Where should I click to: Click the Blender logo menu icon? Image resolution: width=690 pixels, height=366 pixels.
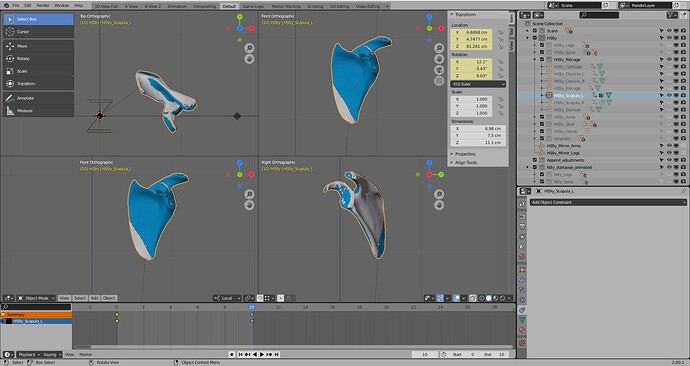point(6,5)
